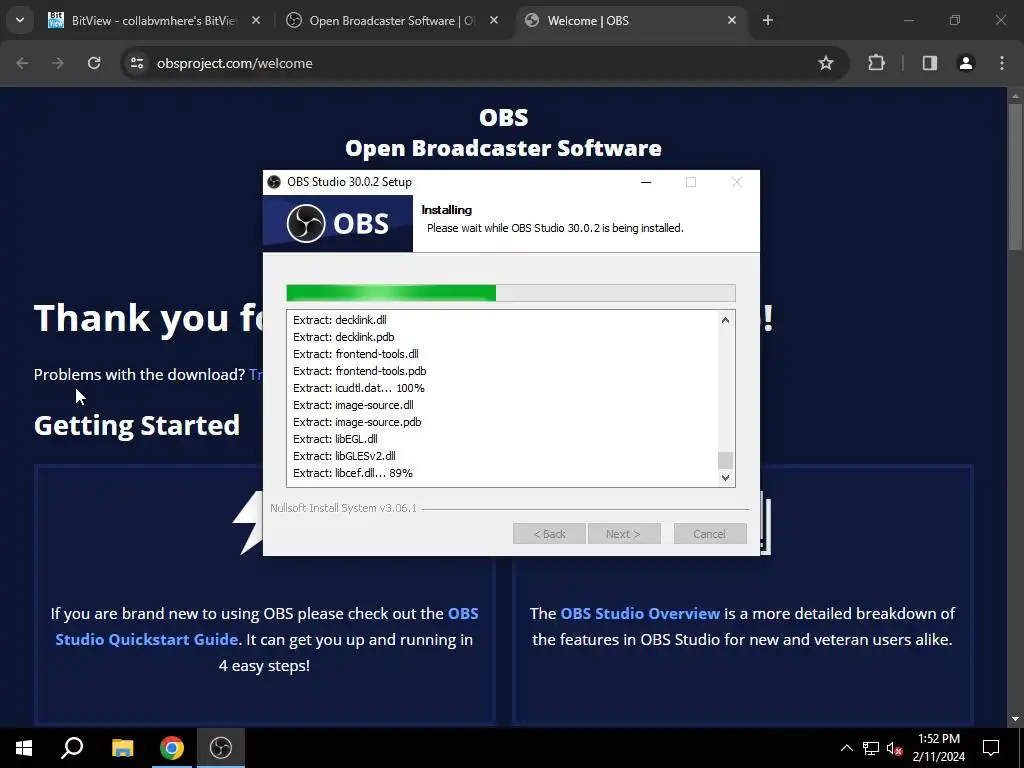
Task: Close the BitView tab
Action: 256,20
